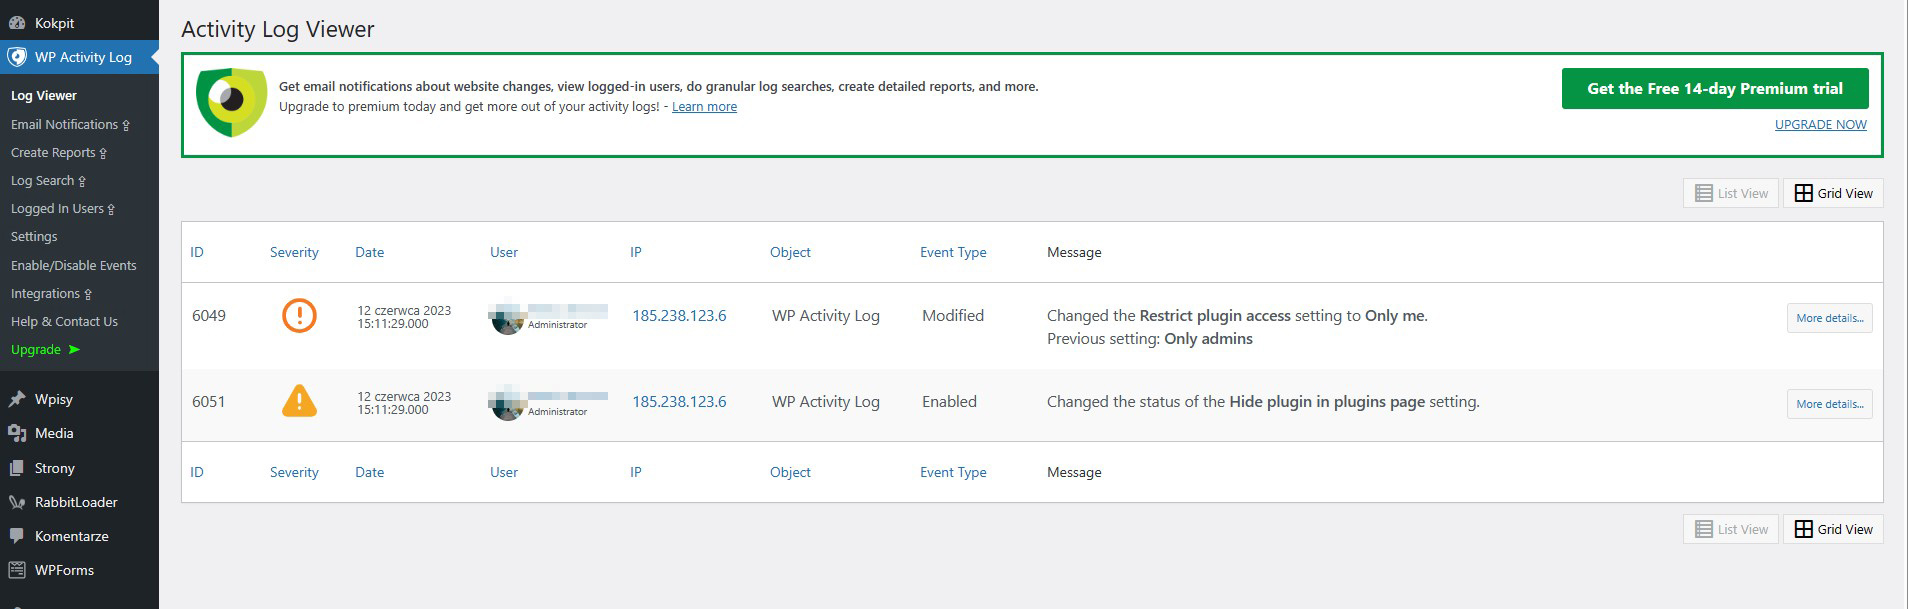The width and height of the screenshot is (1908, 609).
Task: Click Enabled event type cell
Action: tap(949, 402)
